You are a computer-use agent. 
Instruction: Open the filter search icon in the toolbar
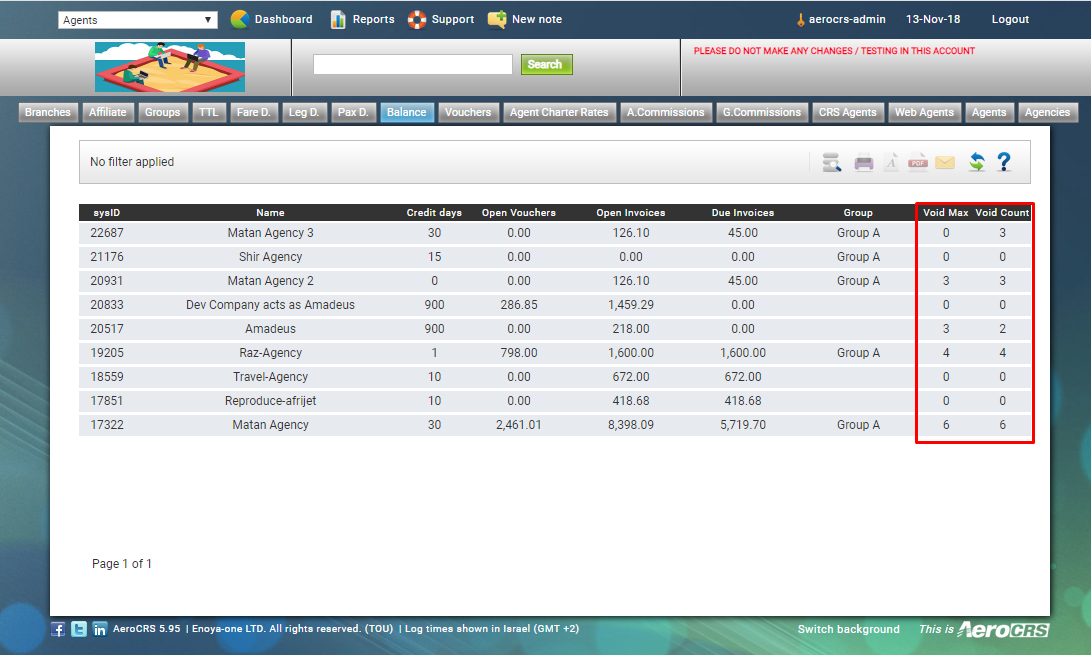click(x=831, y=162)
